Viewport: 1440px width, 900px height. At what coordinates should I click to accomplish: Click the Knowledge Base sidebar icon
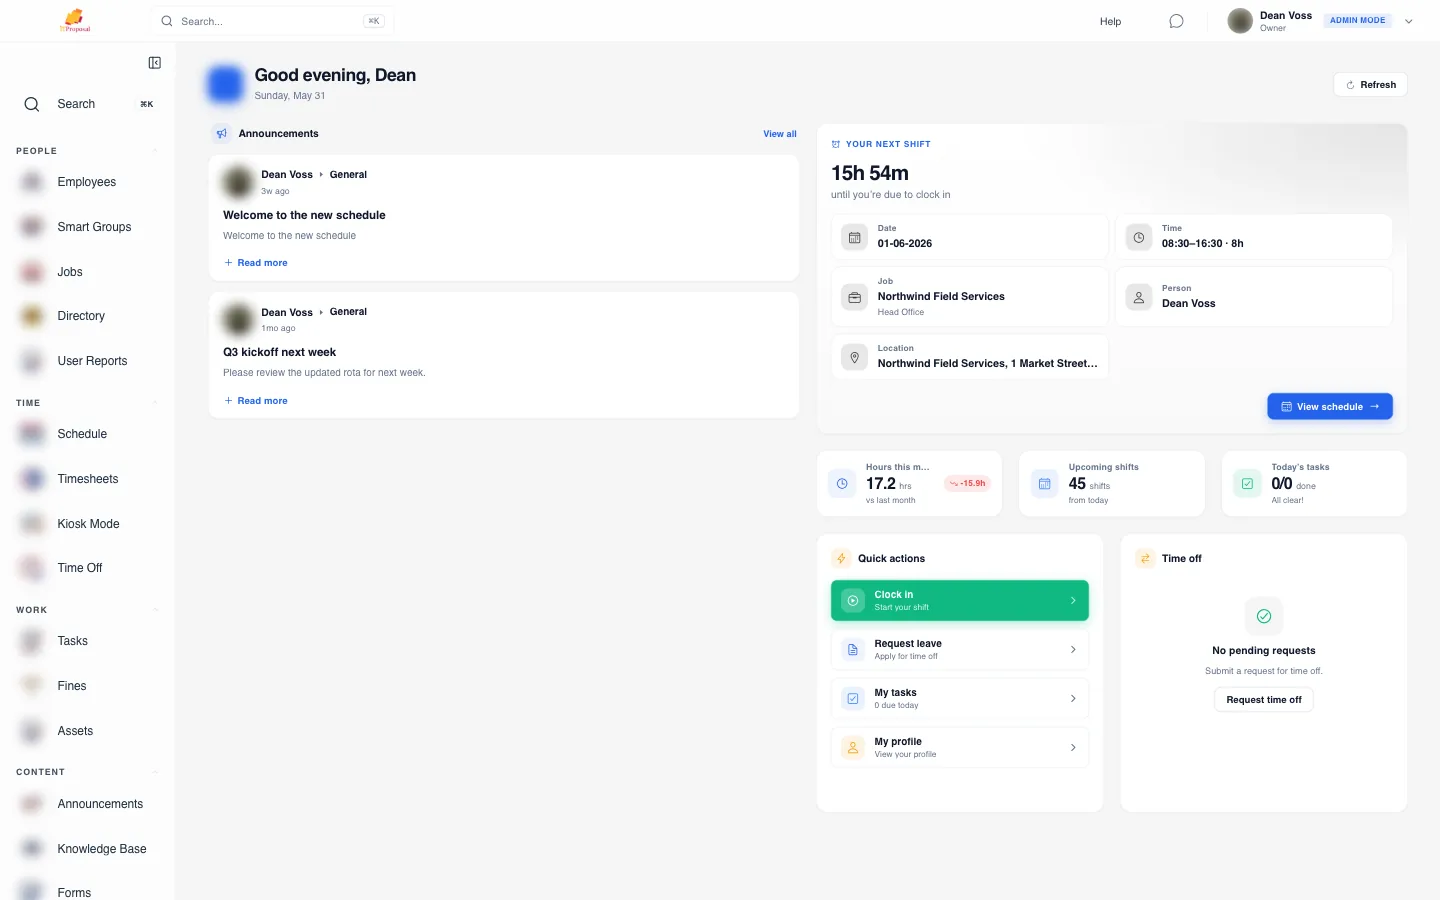pos(32,849)
